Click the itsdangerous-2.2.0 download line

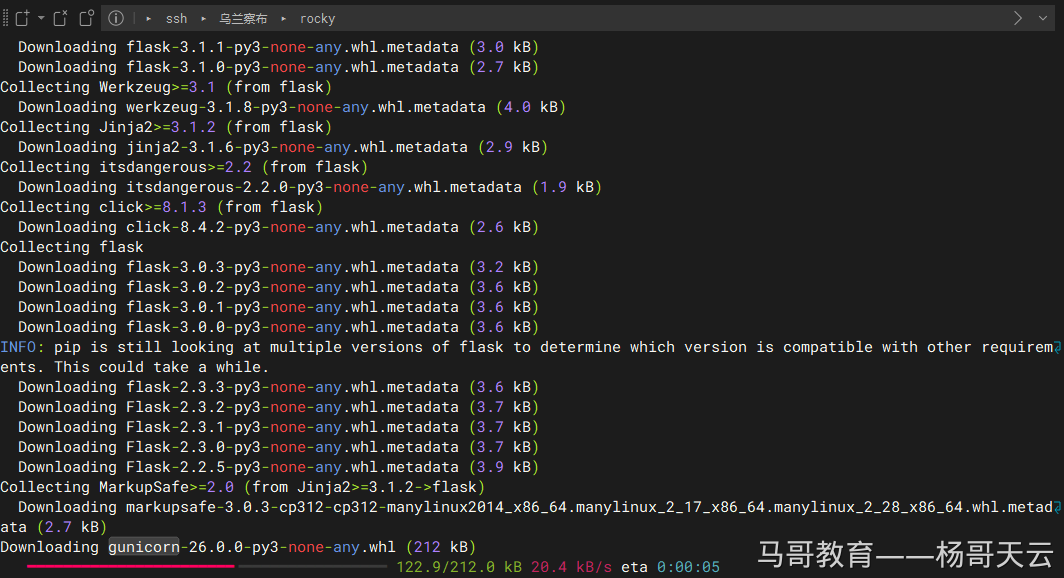(310, 187)
